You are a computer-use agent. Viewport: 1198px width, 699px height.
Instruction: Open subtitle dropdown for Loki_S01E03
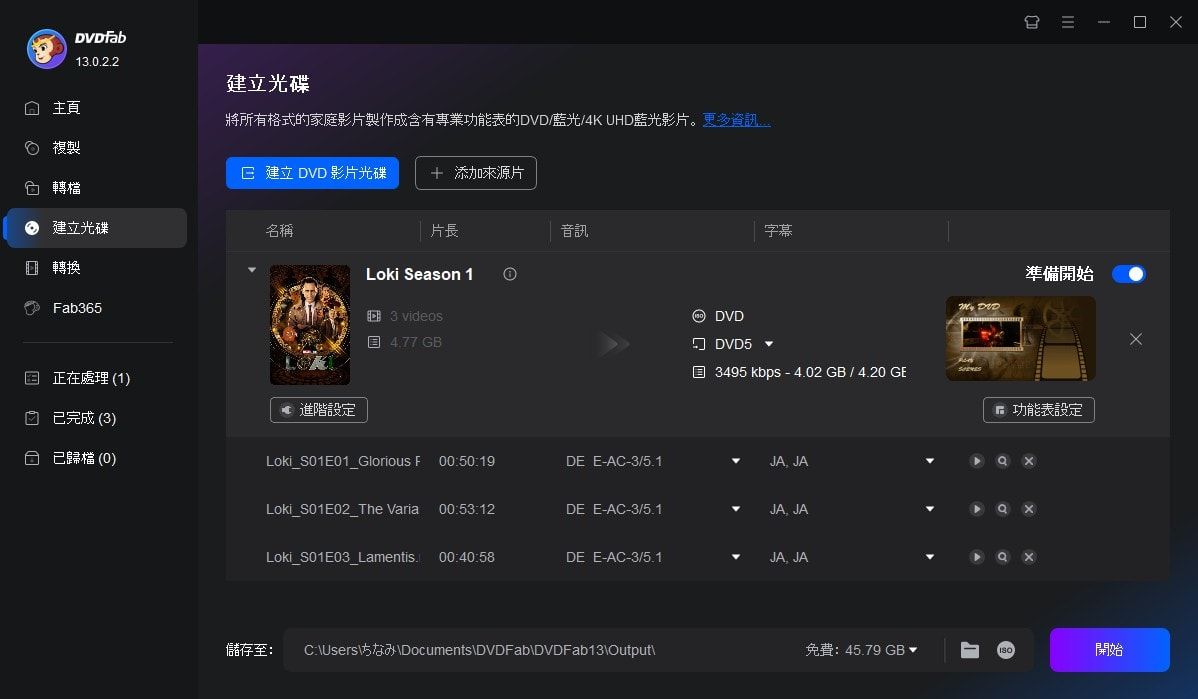[x=930, y=557]
